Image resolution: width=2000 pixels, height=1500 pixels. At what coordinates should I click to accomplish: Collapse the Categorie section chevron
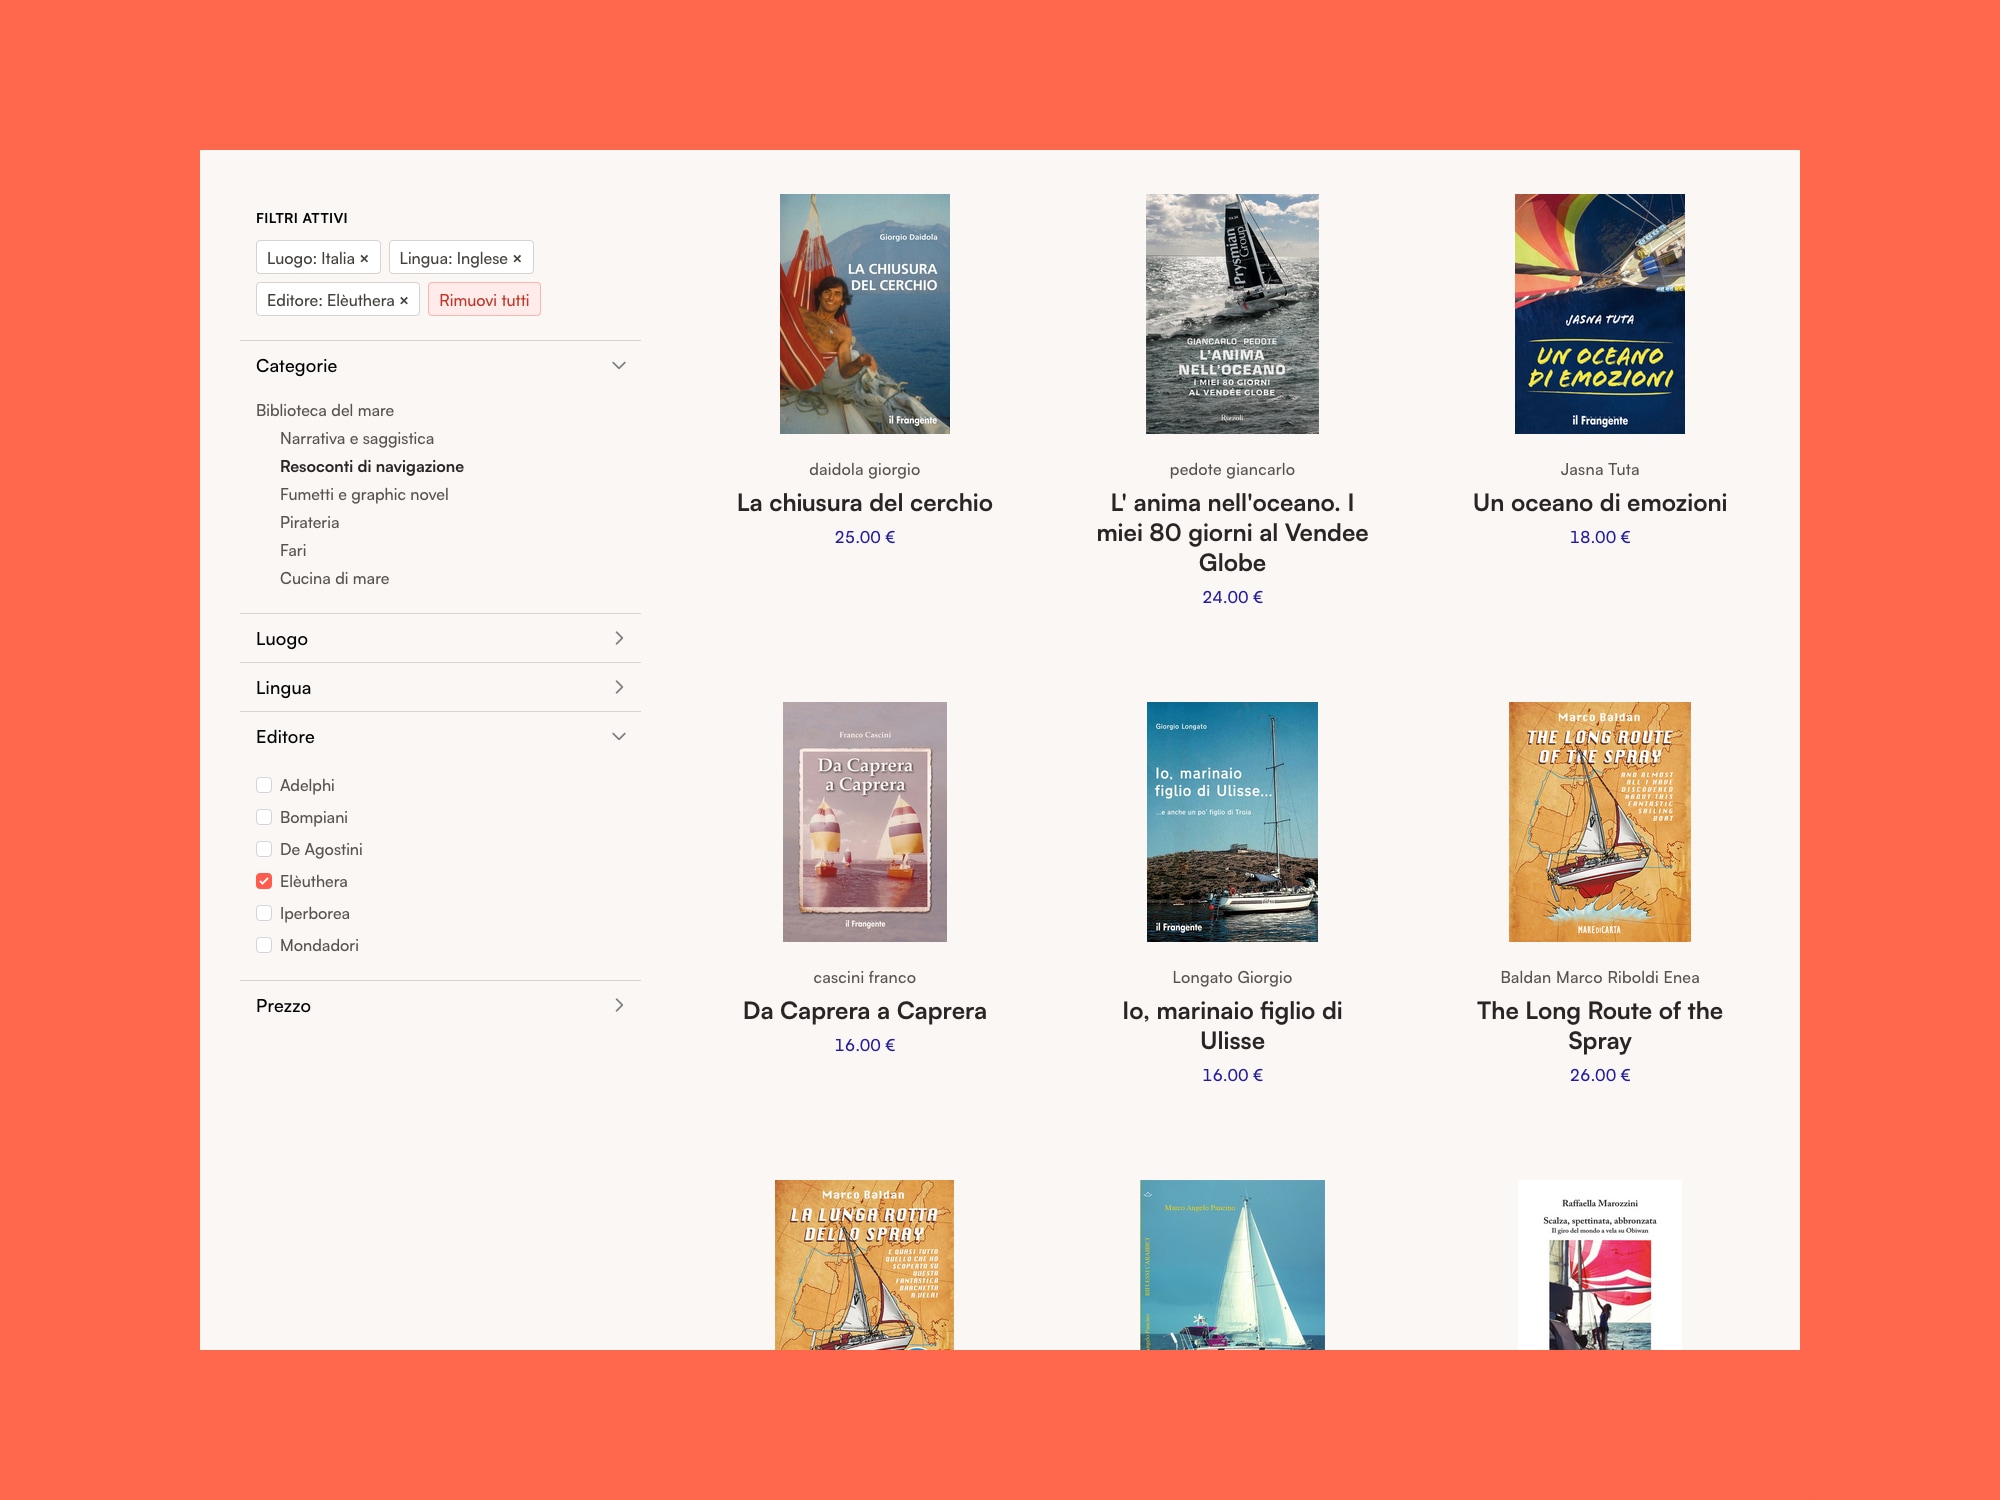click(x=619, y=366)
